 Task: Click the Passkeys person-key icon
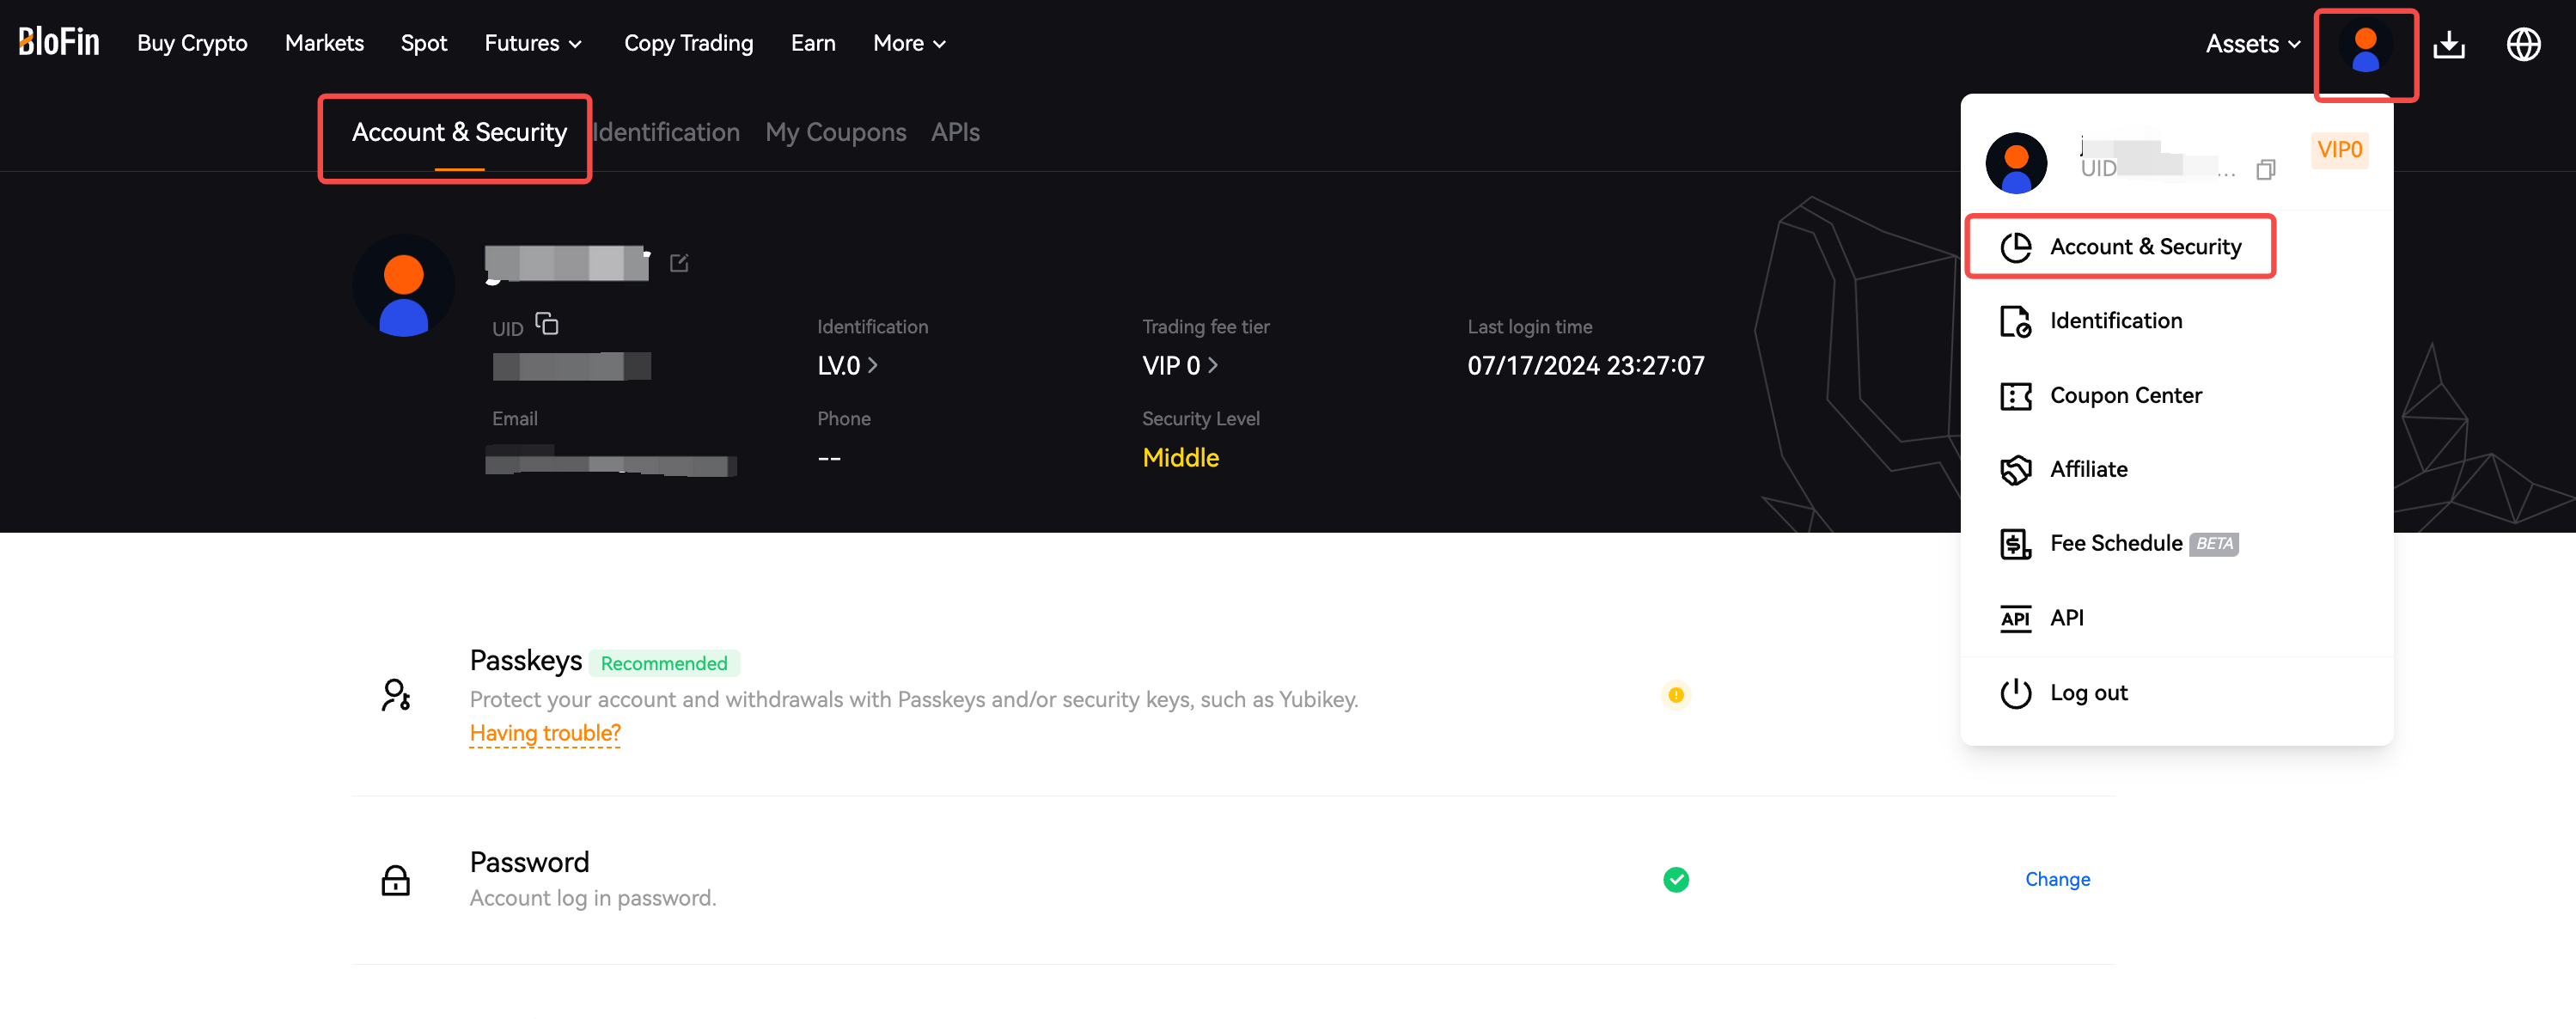[x=396, y=695]
